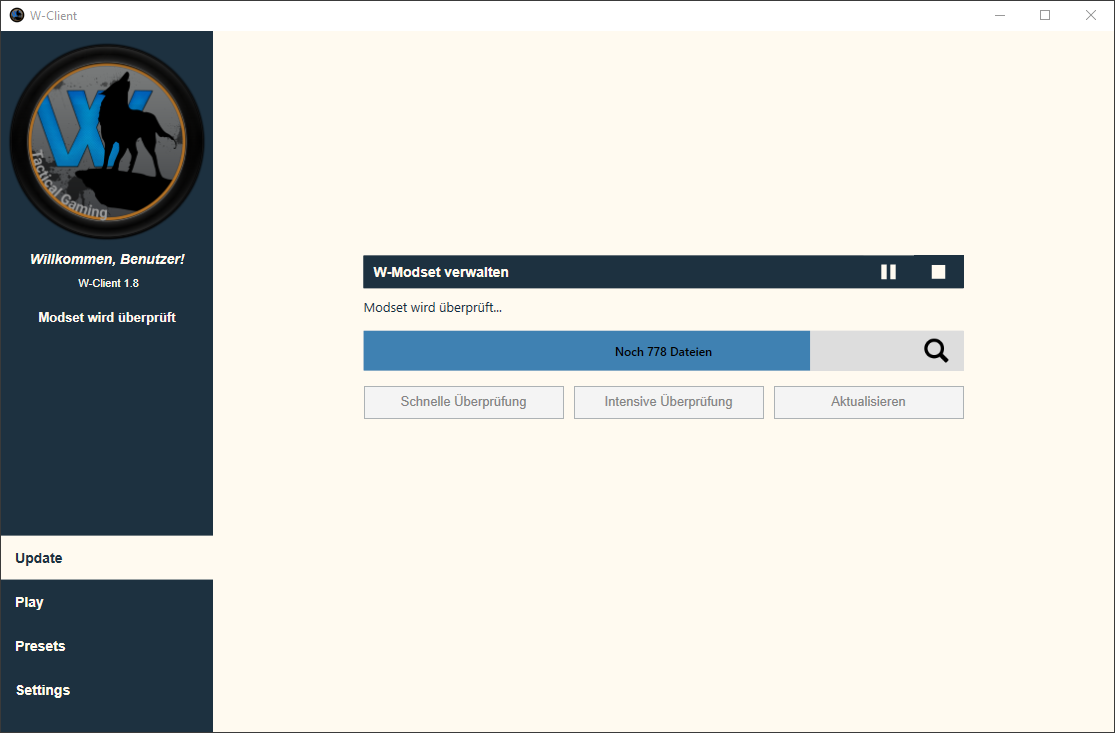Pause the modset verification

point(888,272)
